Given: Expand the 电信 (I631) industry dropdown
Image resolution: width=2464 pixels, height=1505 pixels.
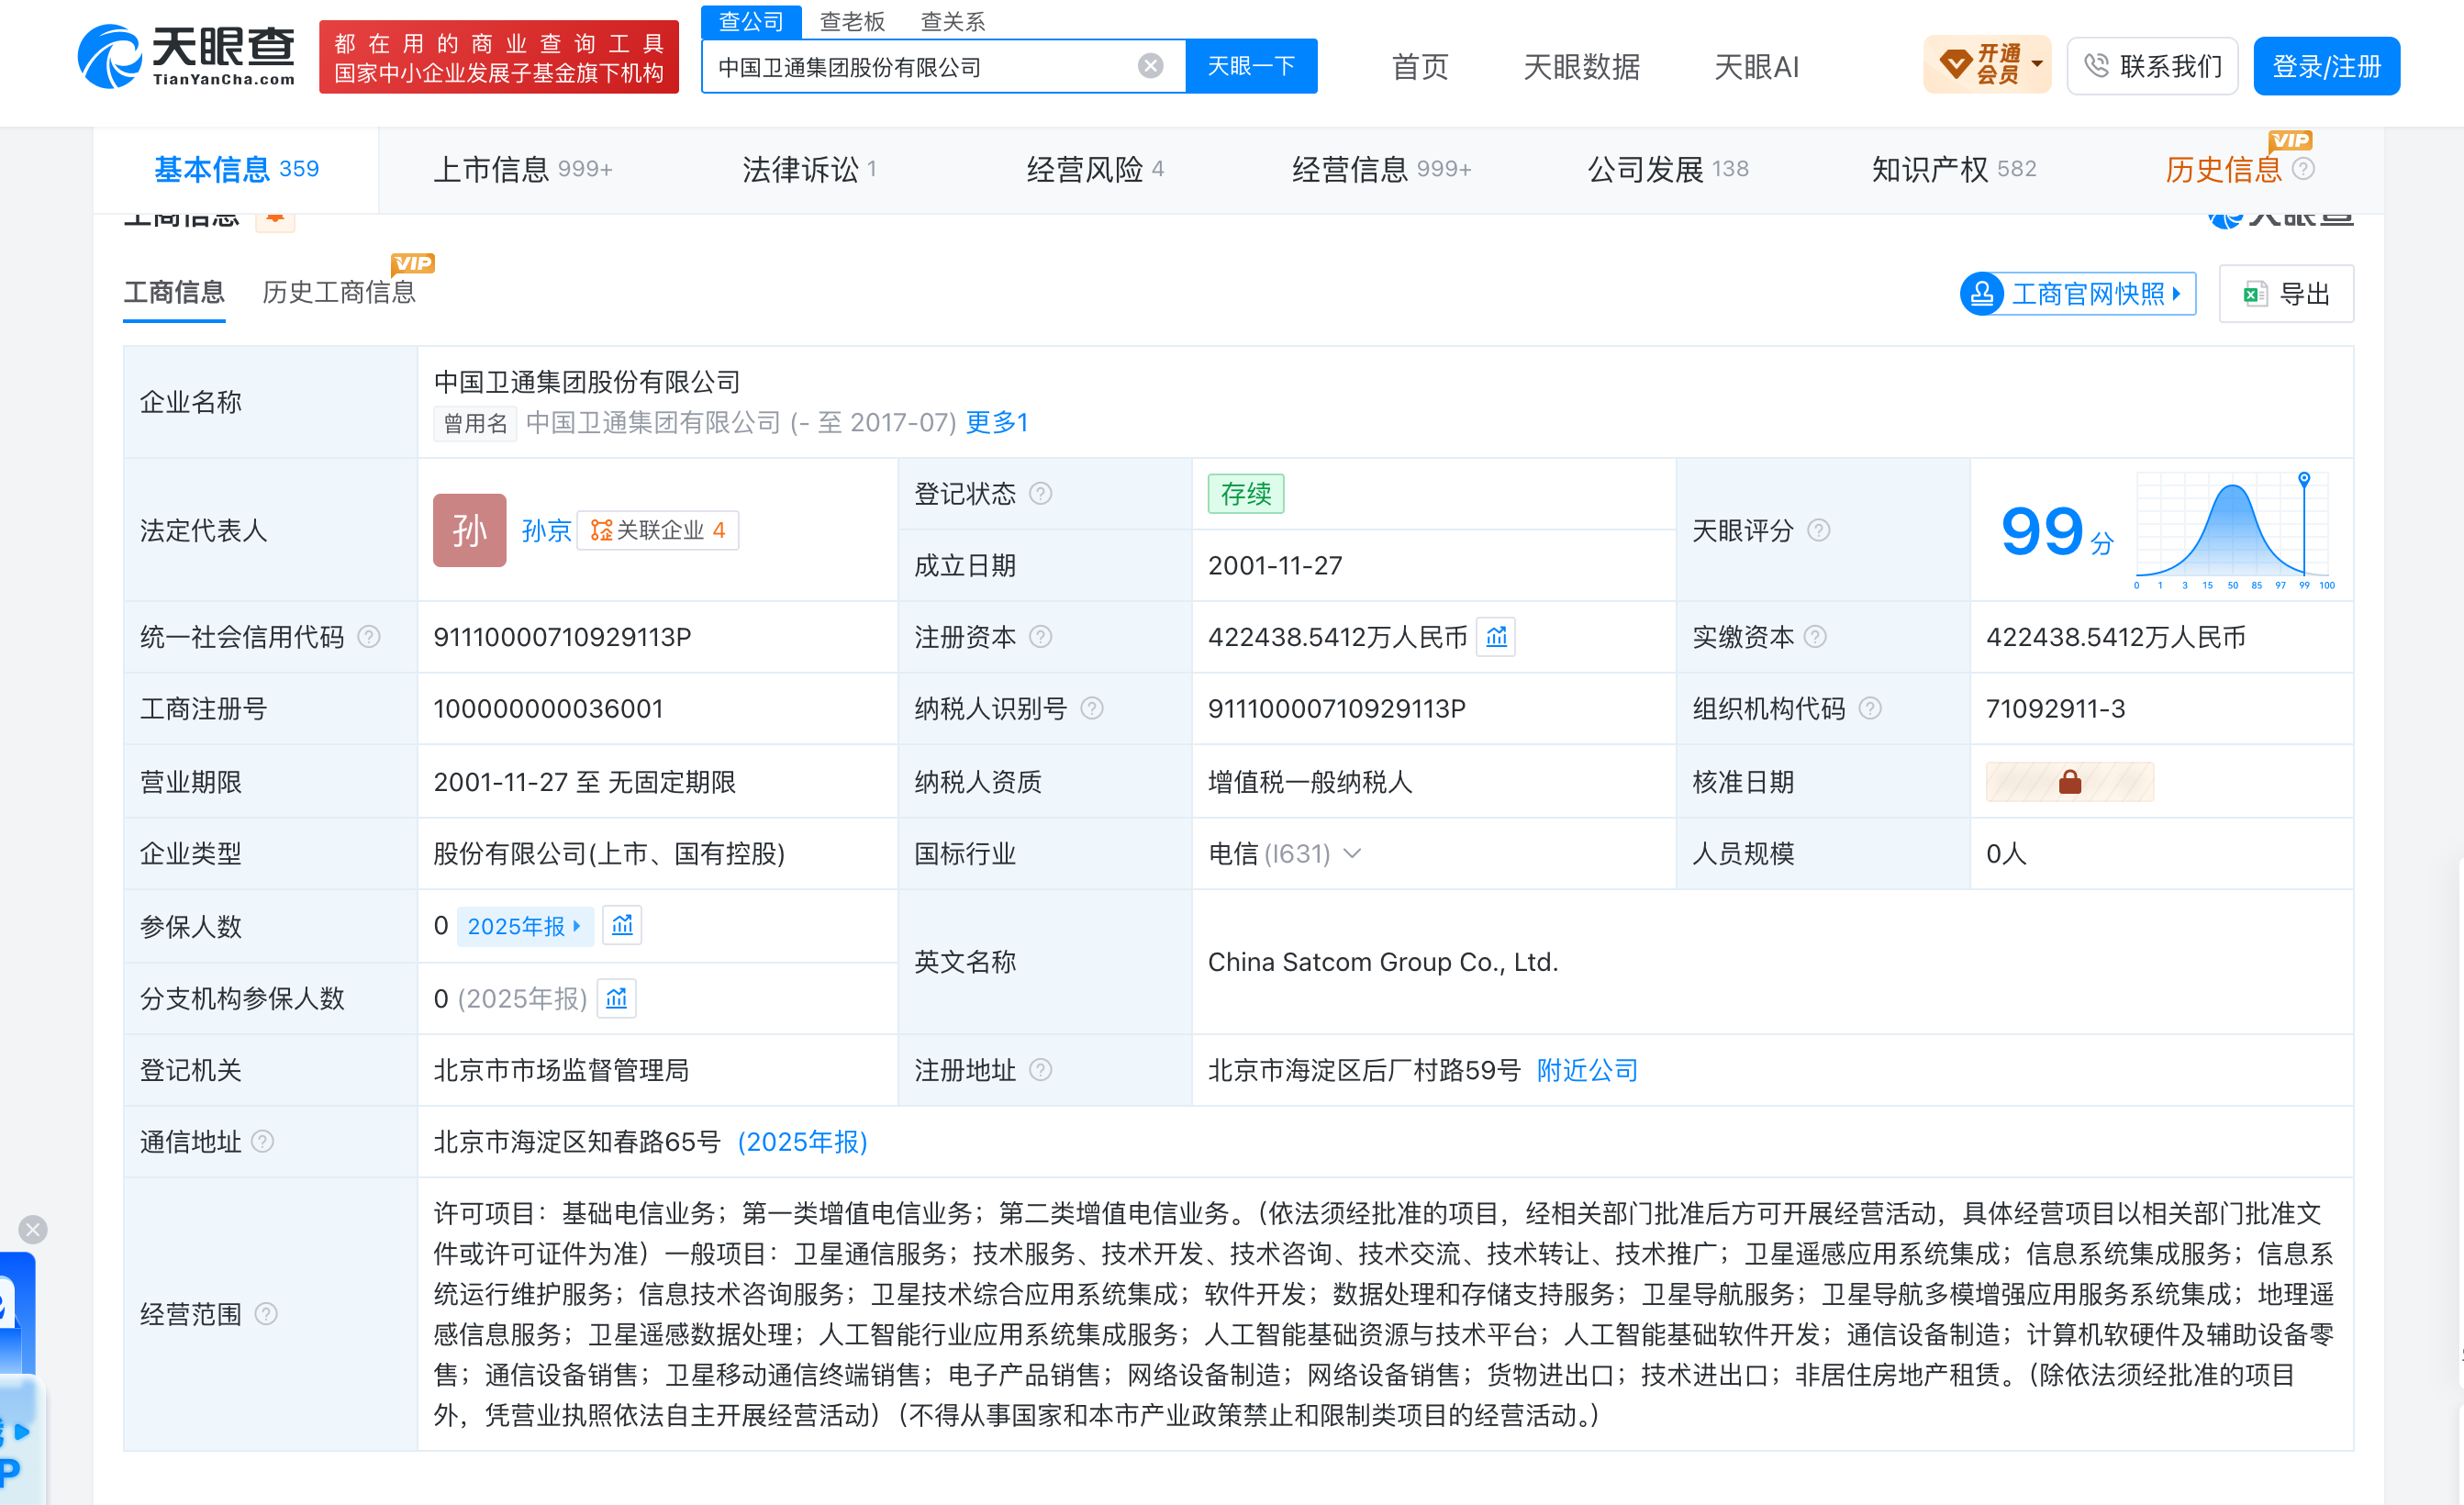Looking at the screenshot, I should [1352, 854].
